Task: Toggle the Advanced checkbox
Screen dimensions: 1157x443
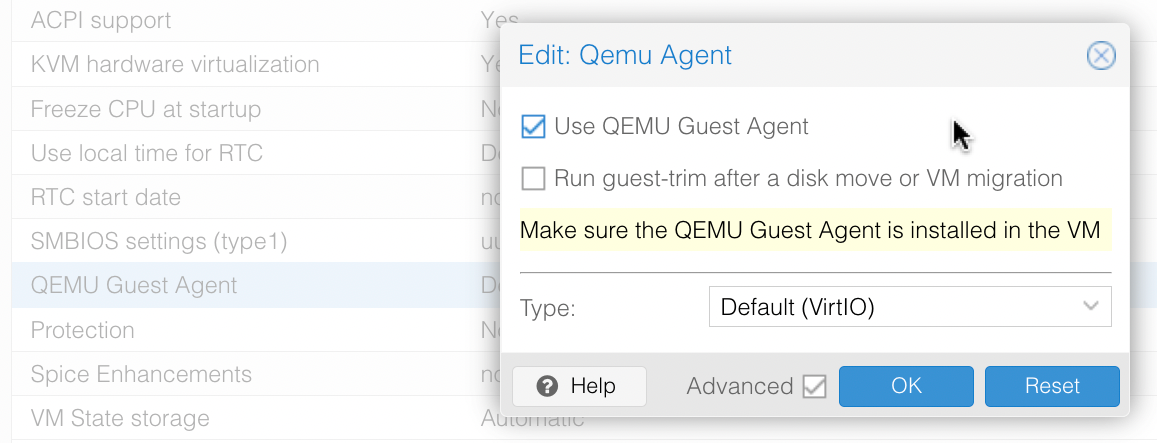Action: coord(815,387)
